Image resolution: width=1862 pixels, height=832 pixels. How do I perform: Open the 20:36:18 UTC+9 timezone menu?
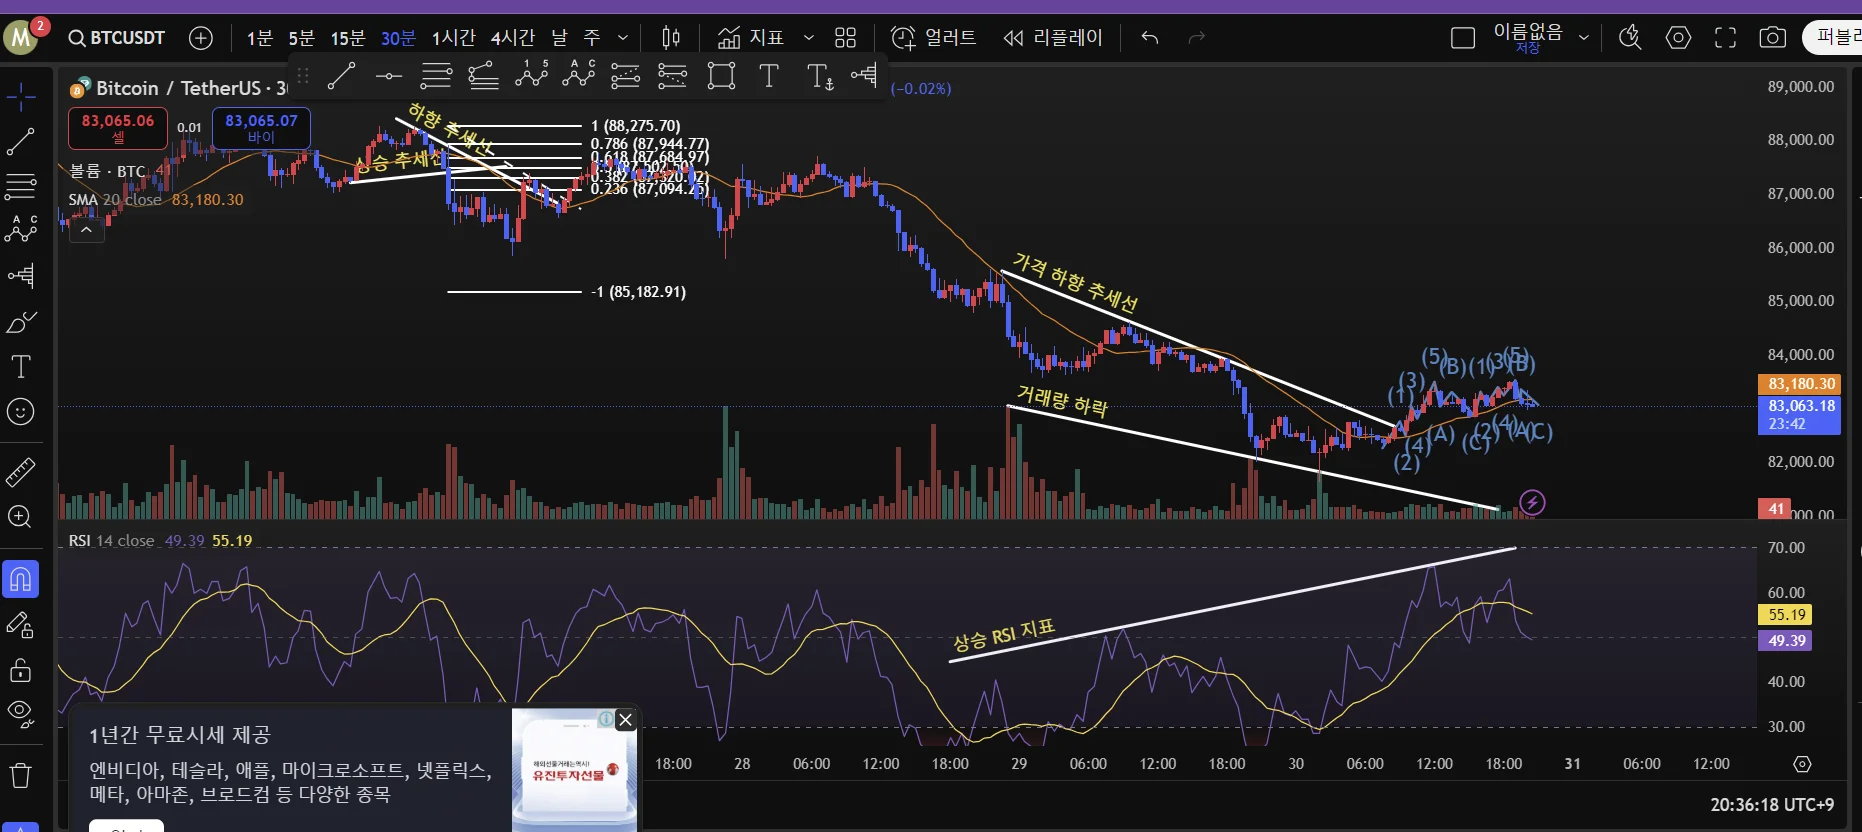click(1772, 804)
